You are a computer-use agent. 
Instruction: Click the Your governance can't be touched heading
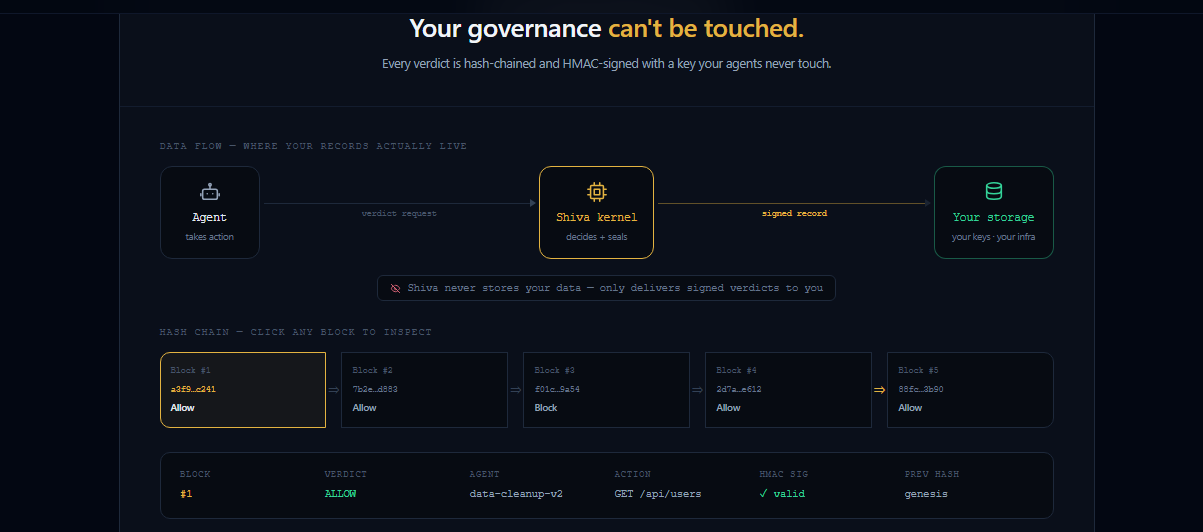coord(606,29)
